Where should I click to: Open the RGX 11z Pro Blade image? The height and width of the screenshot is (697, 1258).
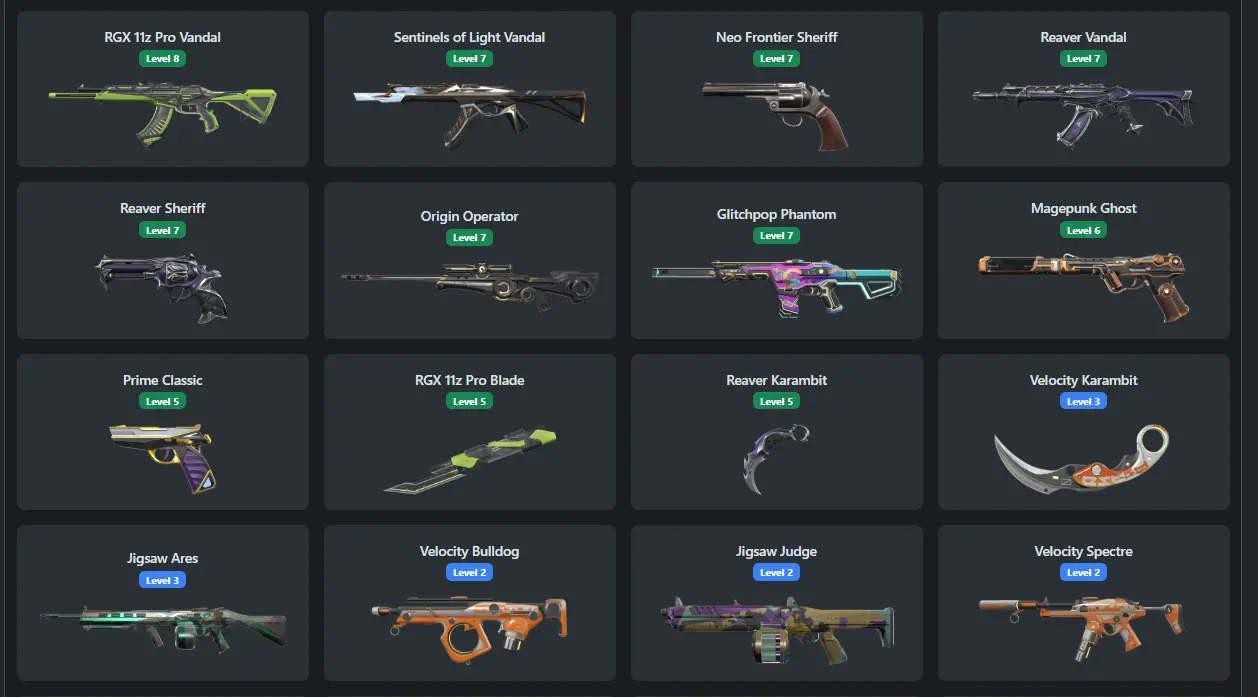[470, 461]
